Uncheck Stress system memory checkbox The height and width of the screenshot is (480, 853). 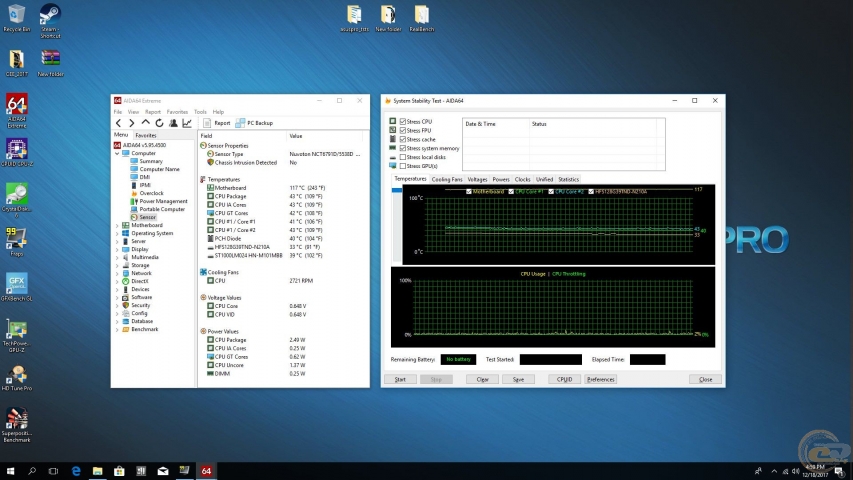click(403, 148)
